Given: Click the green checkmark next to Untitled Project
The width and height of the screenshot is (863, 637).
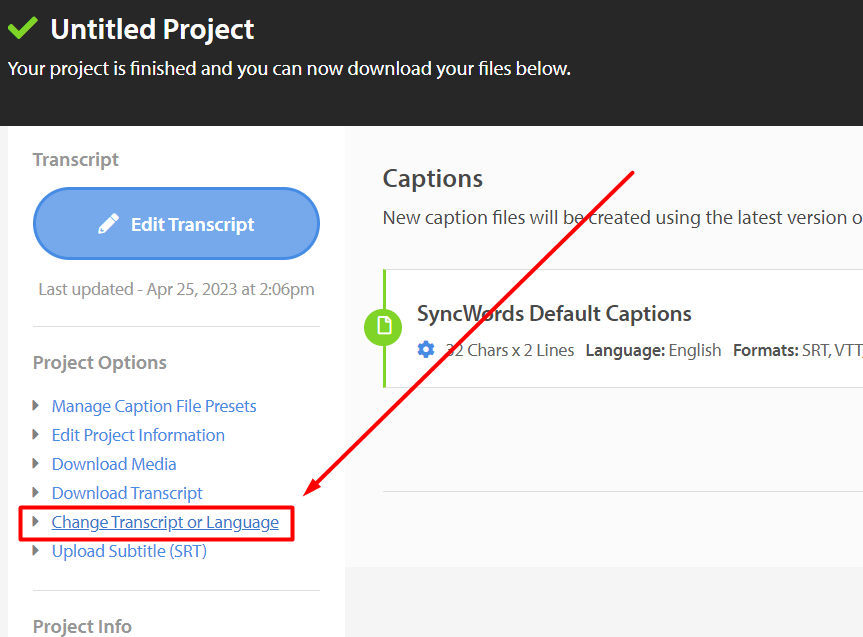Looking at the screenshot, I should (23, 28).
